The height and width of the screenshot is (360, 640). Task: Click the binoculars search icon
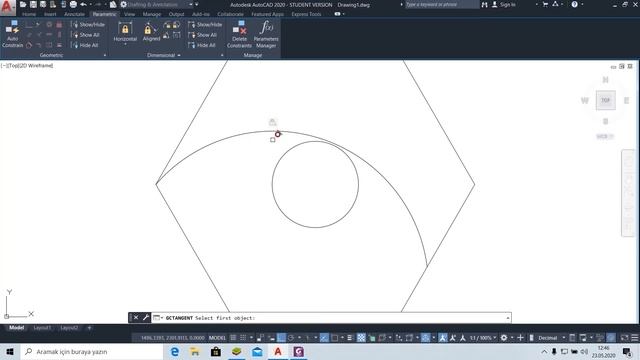[x=484, y=4]
